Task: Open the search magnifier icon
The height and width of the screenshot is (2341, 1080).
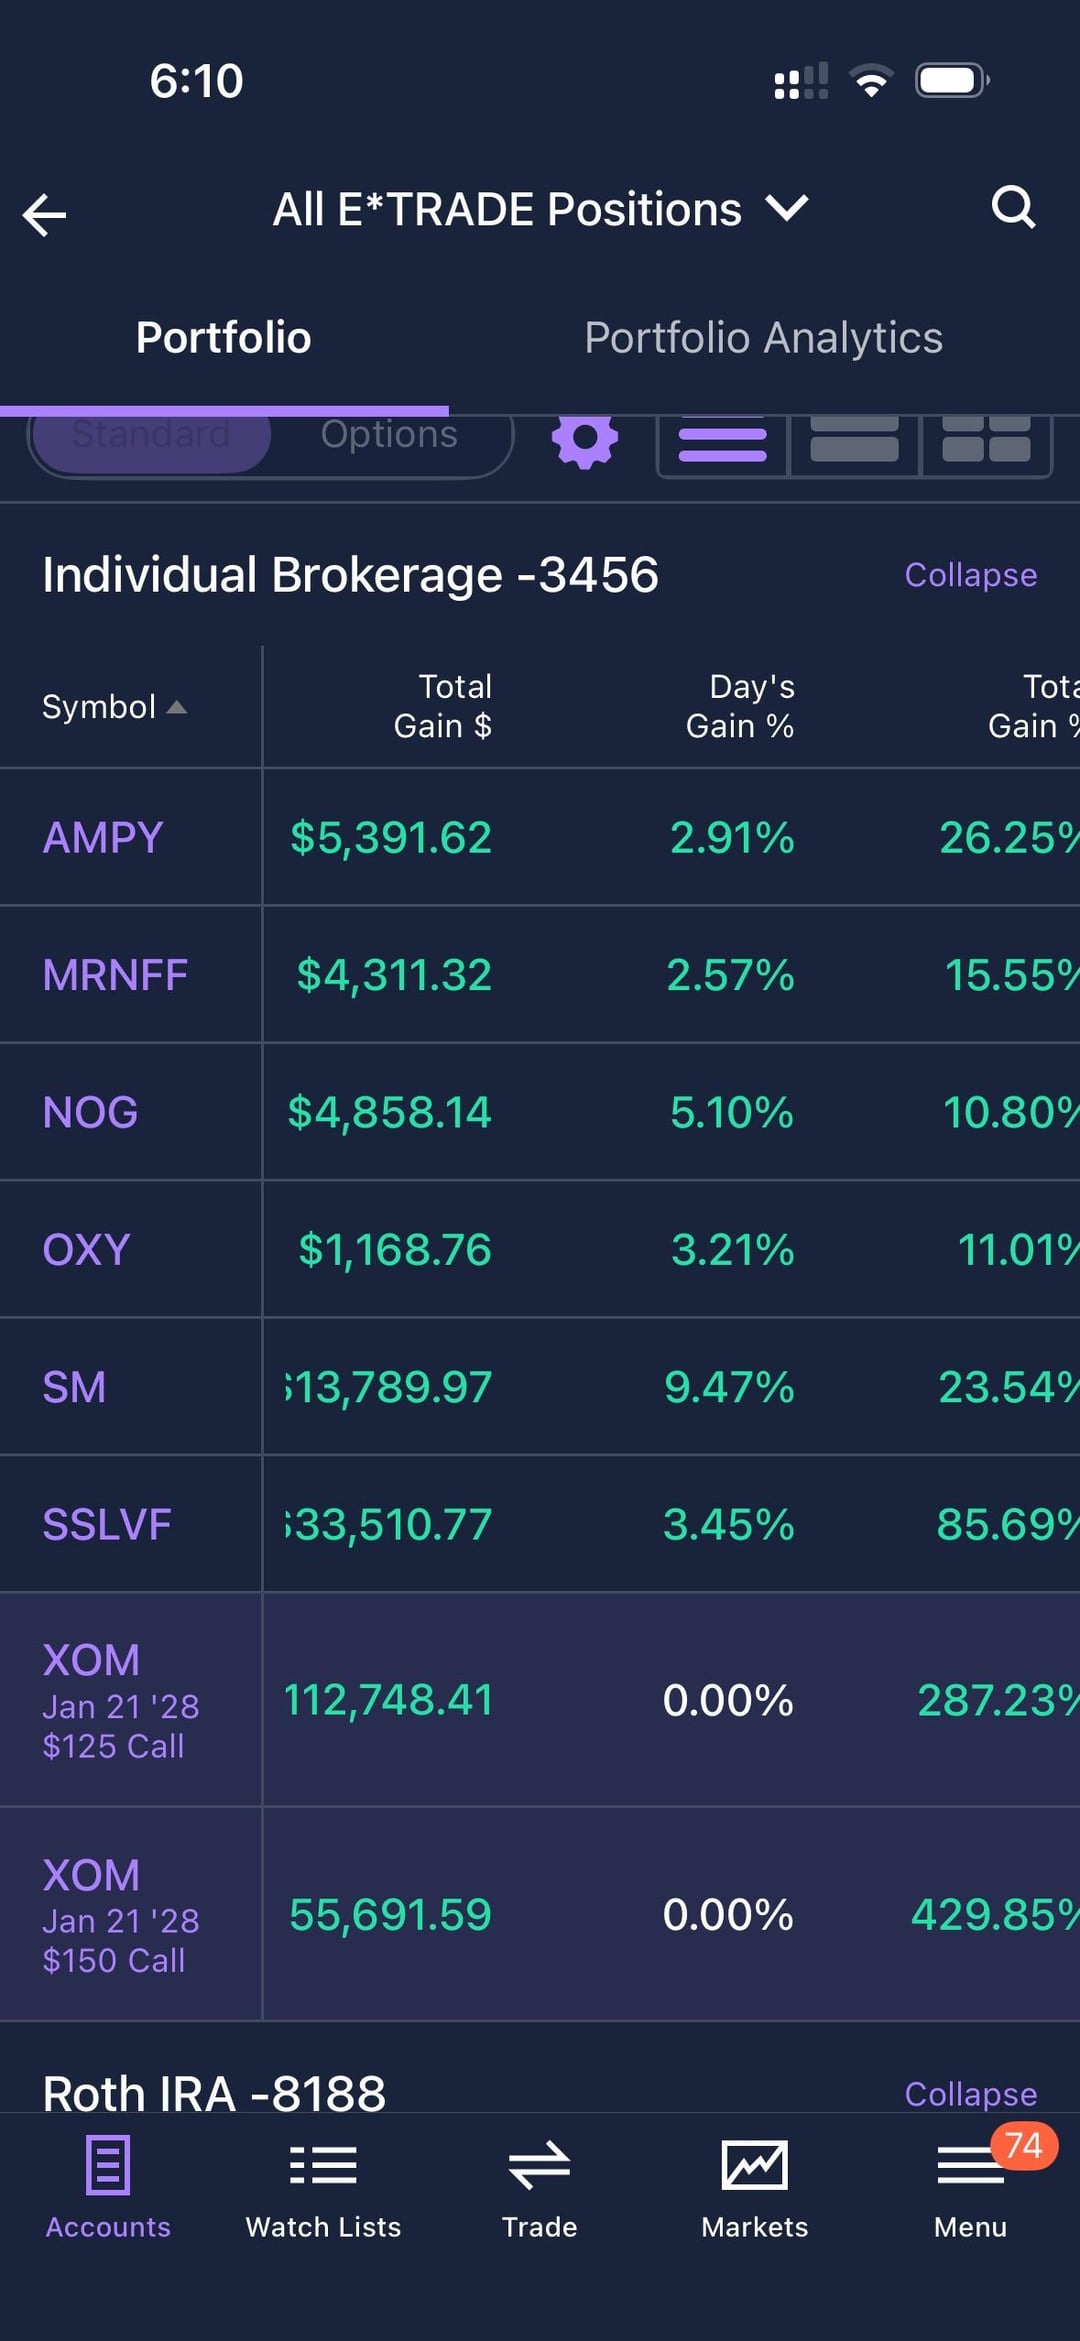Action: (x=1013, y=208)
